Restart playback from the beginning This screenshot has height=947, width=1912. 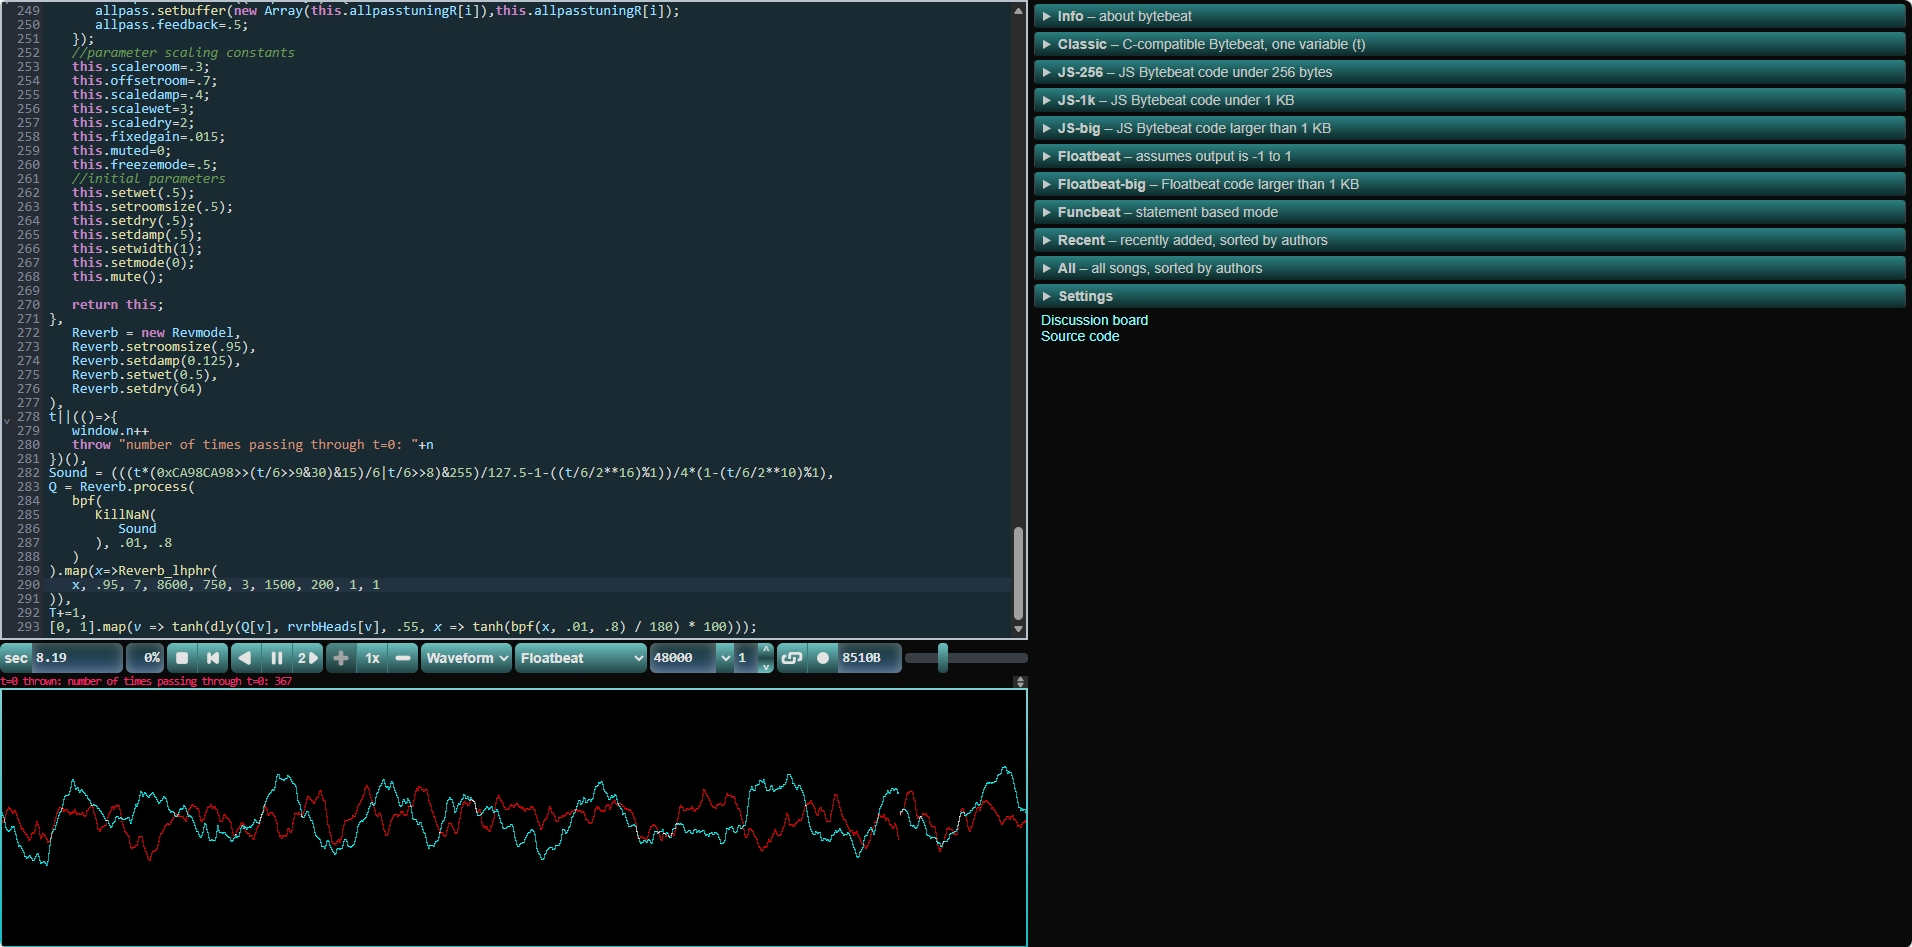(213, 658)
